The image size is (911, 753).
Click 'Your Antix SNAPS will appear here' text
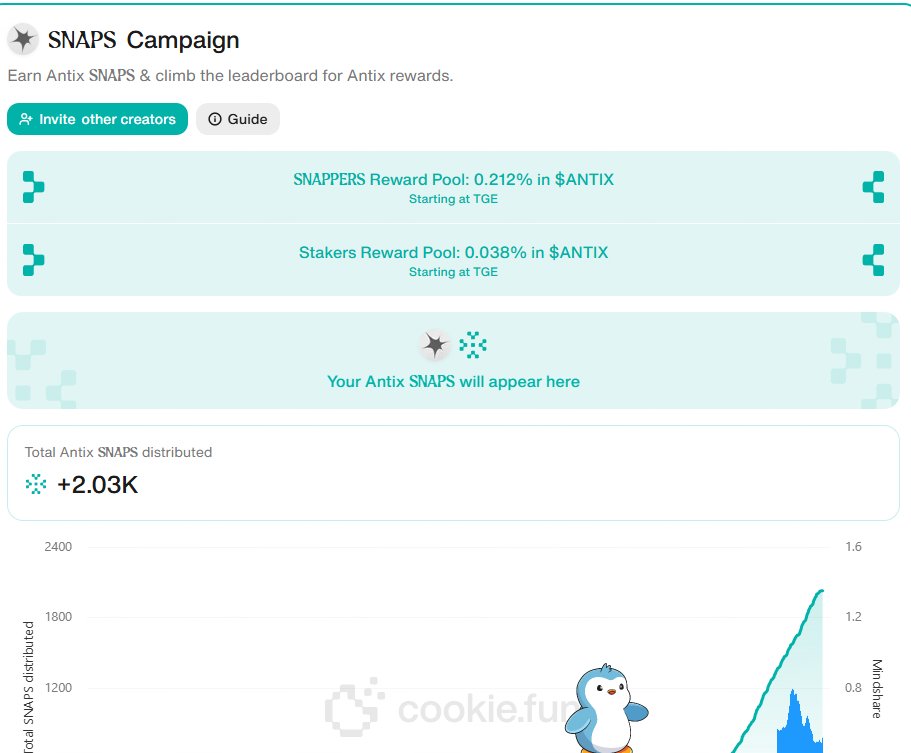click(453, 381)
